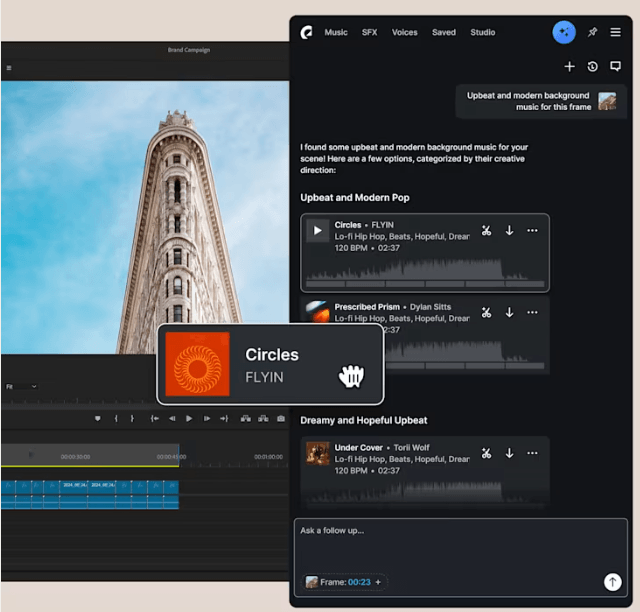
Task: Click the Extract button in the transport bar
Action: click(263, 418)
